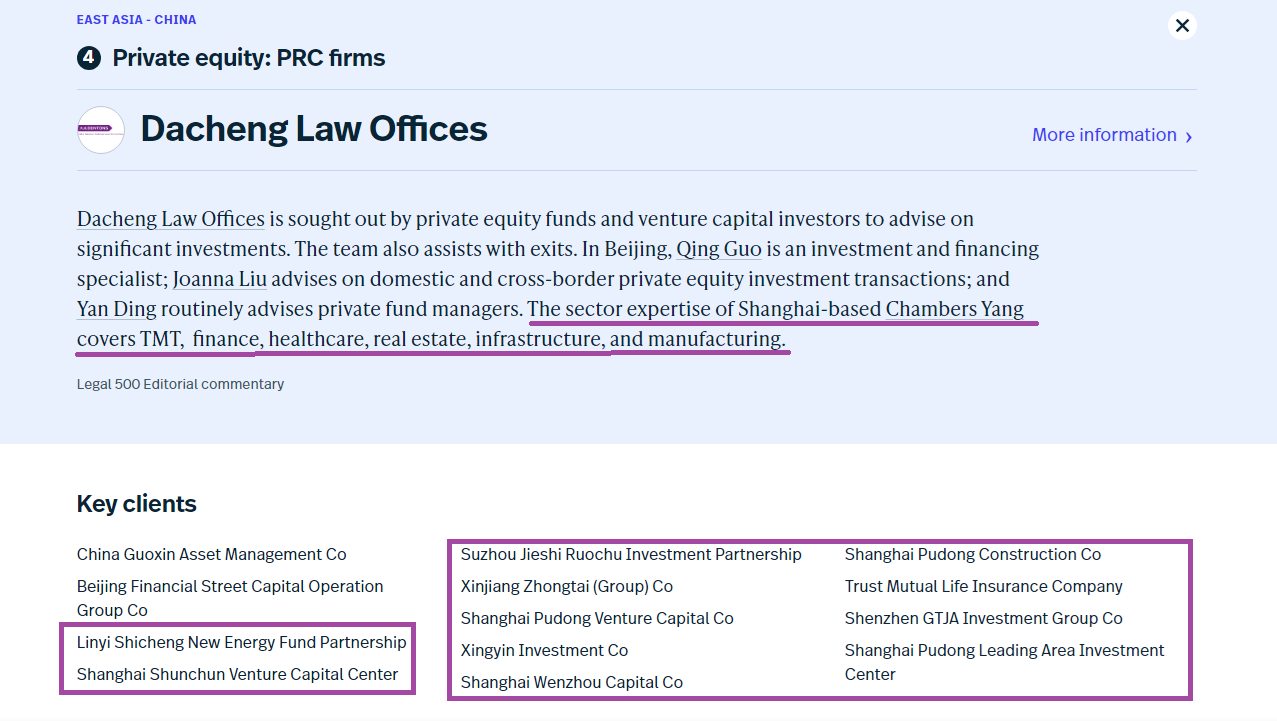Select Linyi Shicheng New Energy Fund Partnership

point(242,642)
